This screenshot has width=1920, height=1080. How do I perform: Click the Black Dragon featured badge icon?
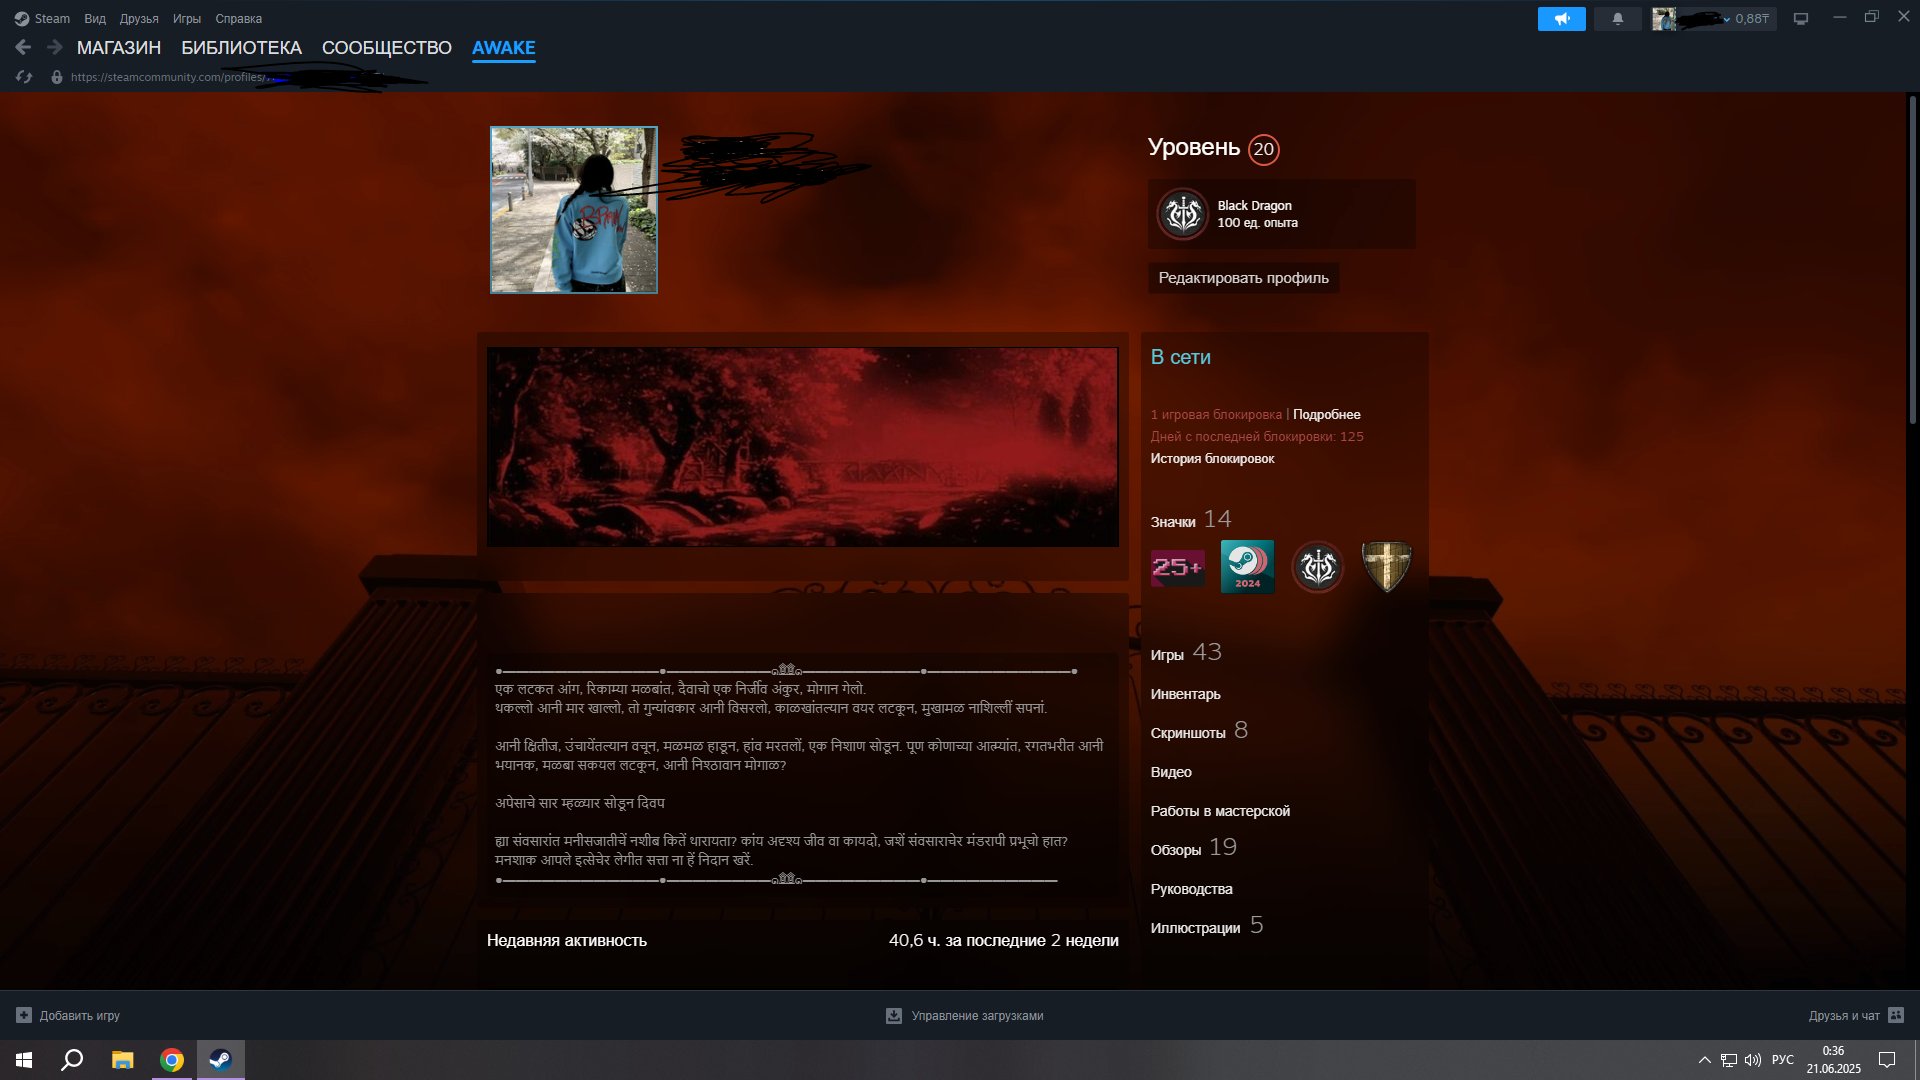(1183, 214)
